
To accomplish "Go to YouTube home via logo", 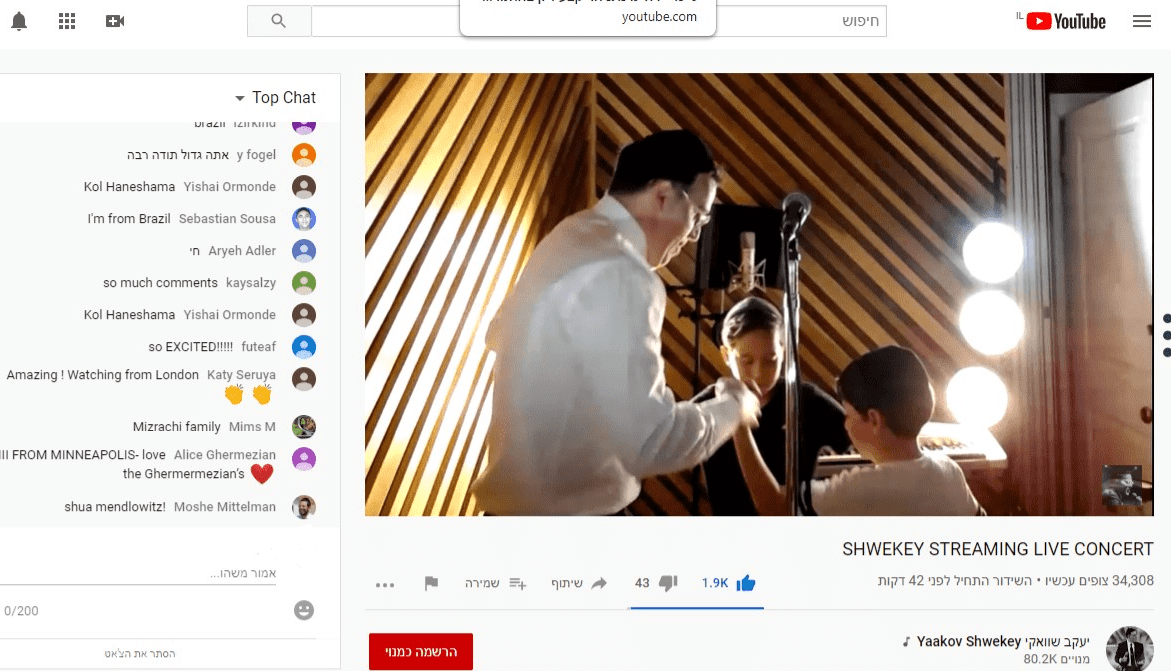I will click(x=1066, y=21).
